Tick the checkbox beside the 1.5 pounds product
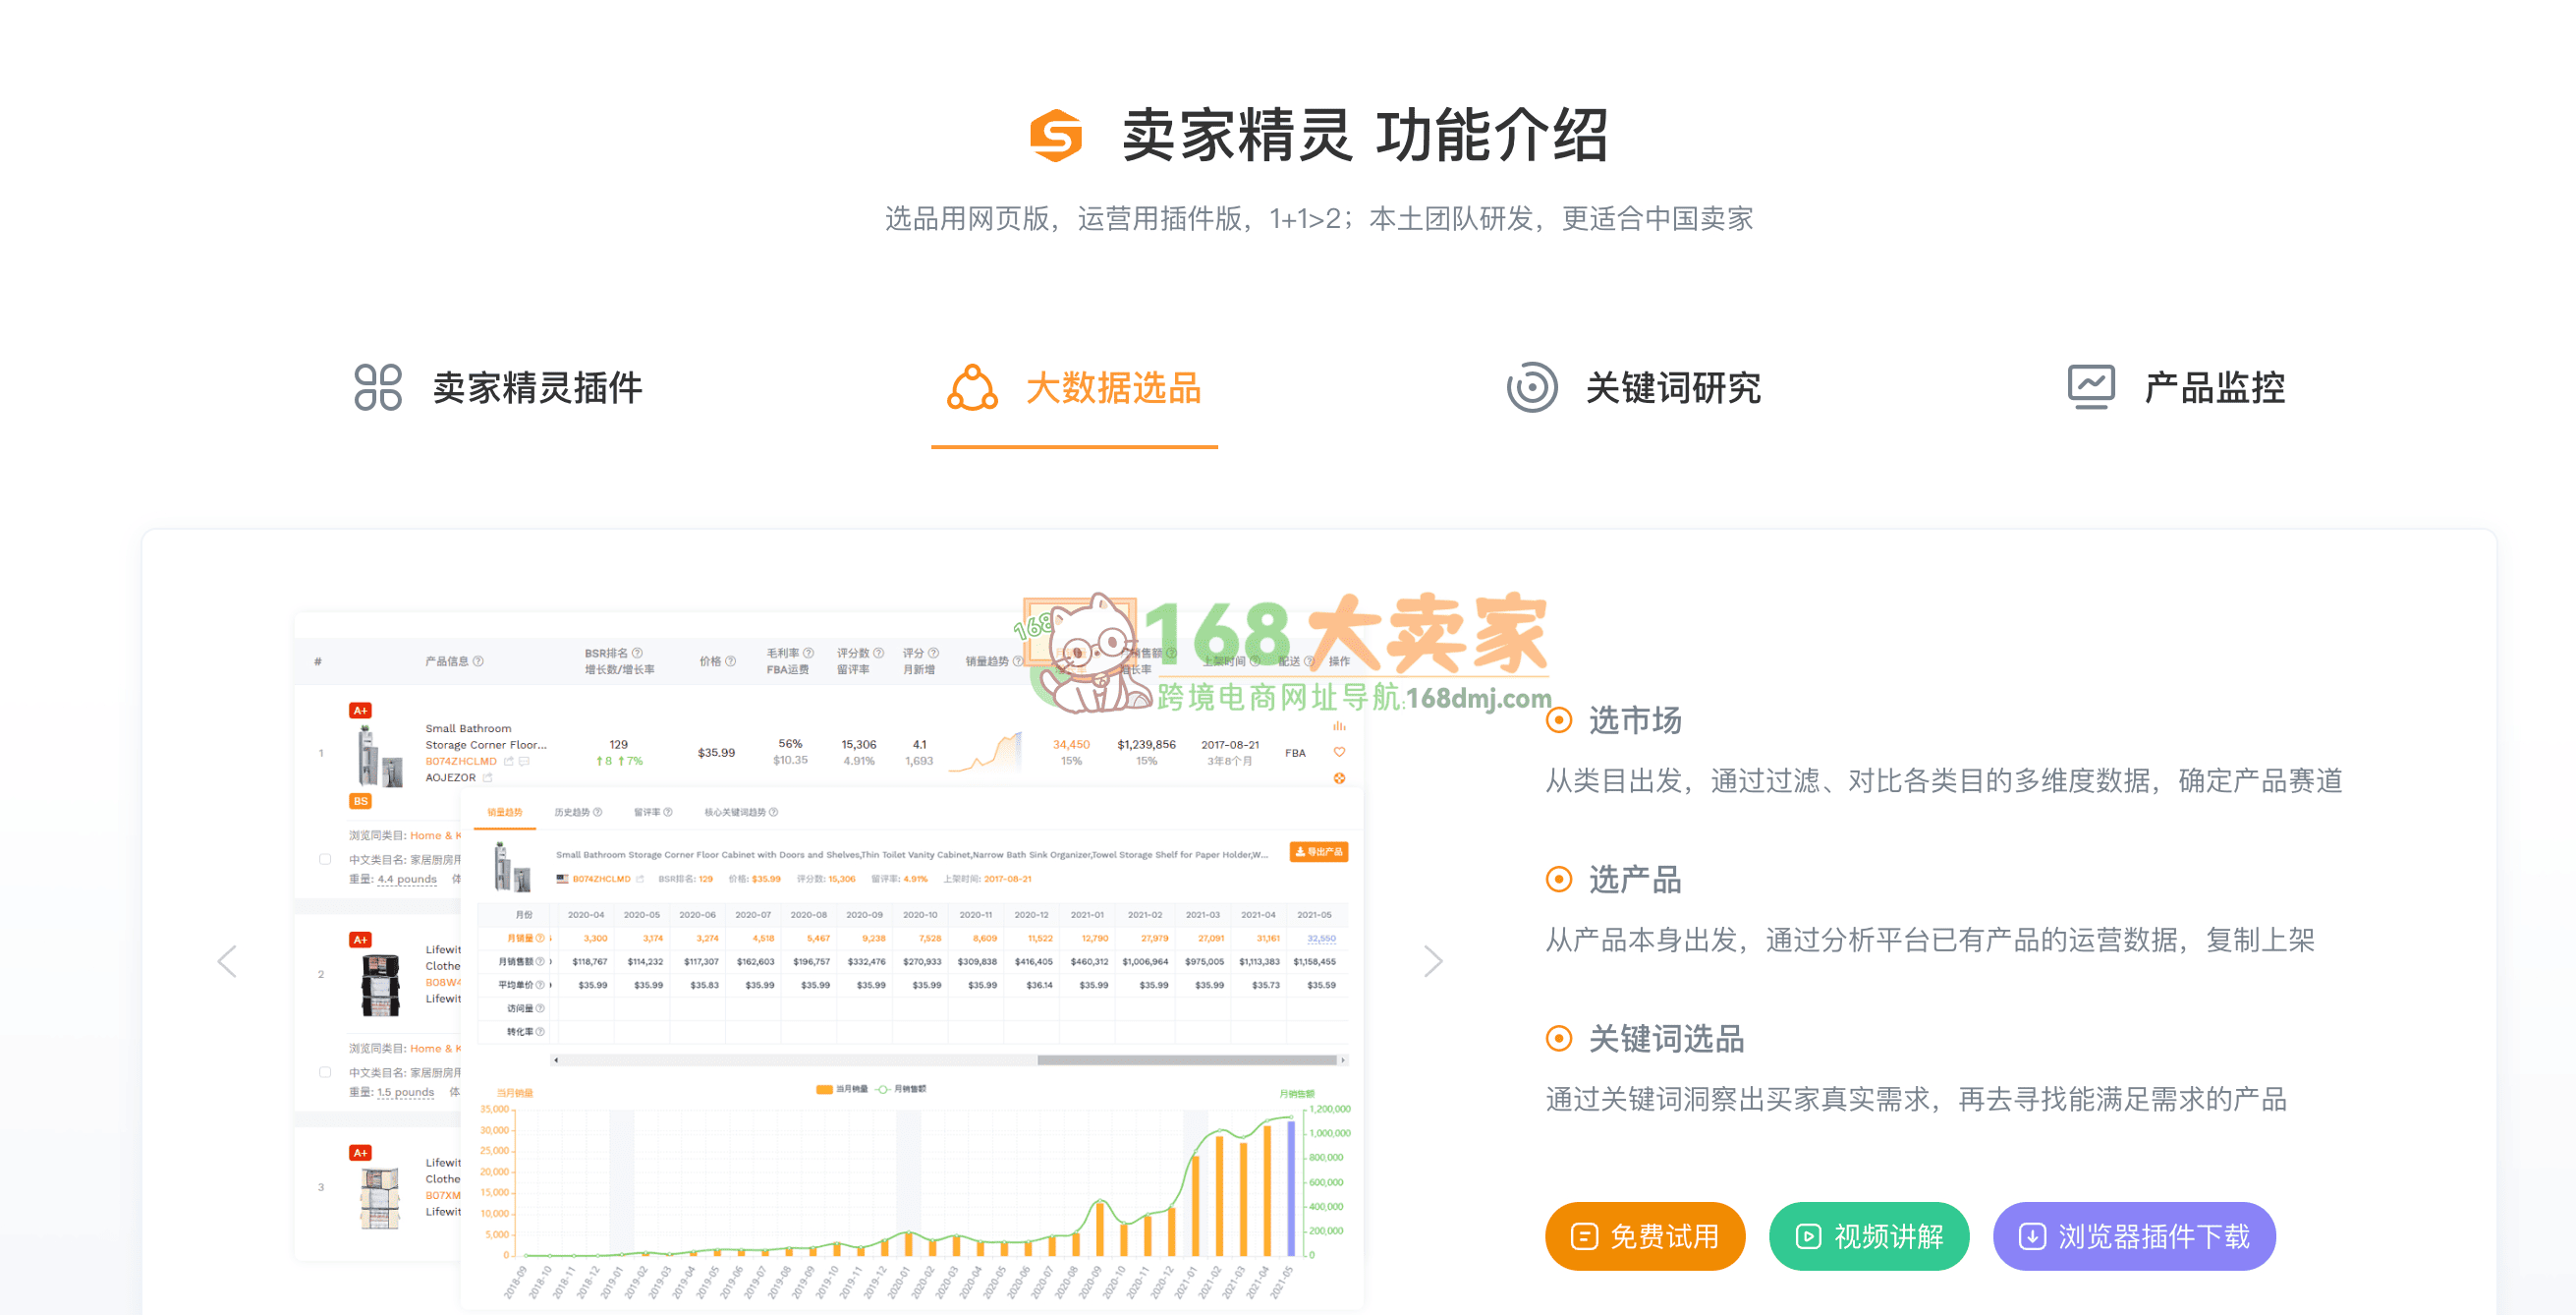 coord(325,1072)
